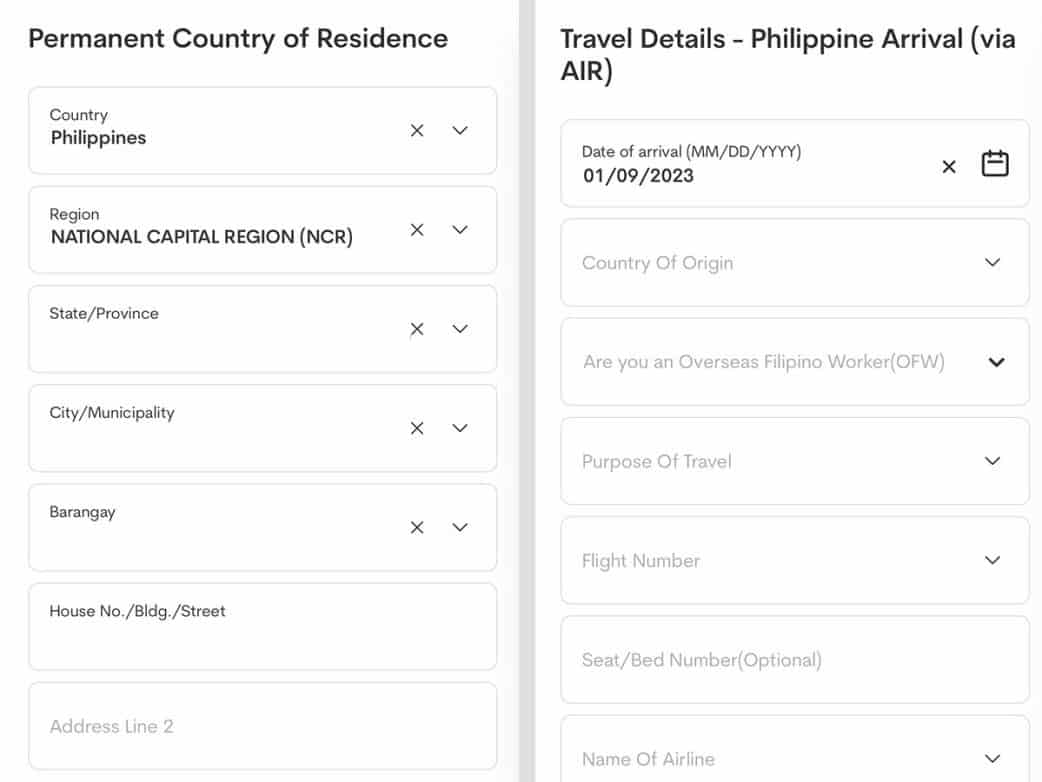
Task: Expand the Barangay dropdown chevron
Action: [x=460, y=527]
